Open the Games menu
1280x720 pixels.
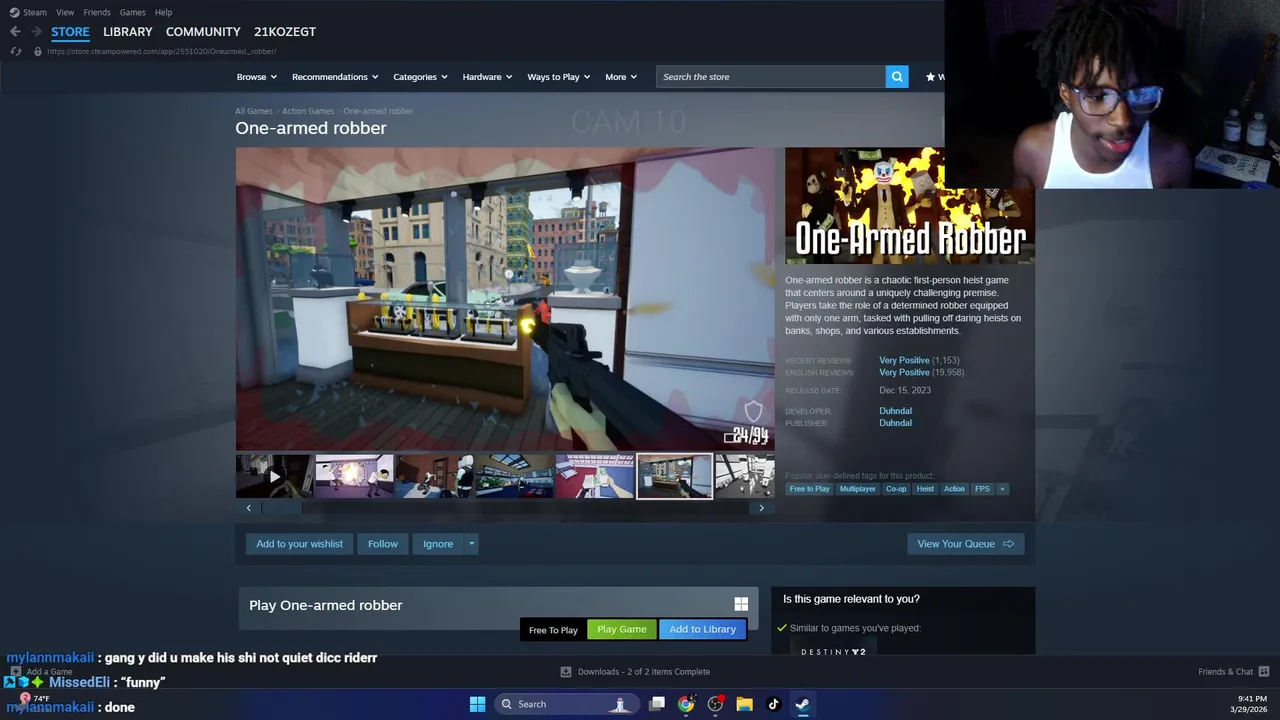pos(132,12)
